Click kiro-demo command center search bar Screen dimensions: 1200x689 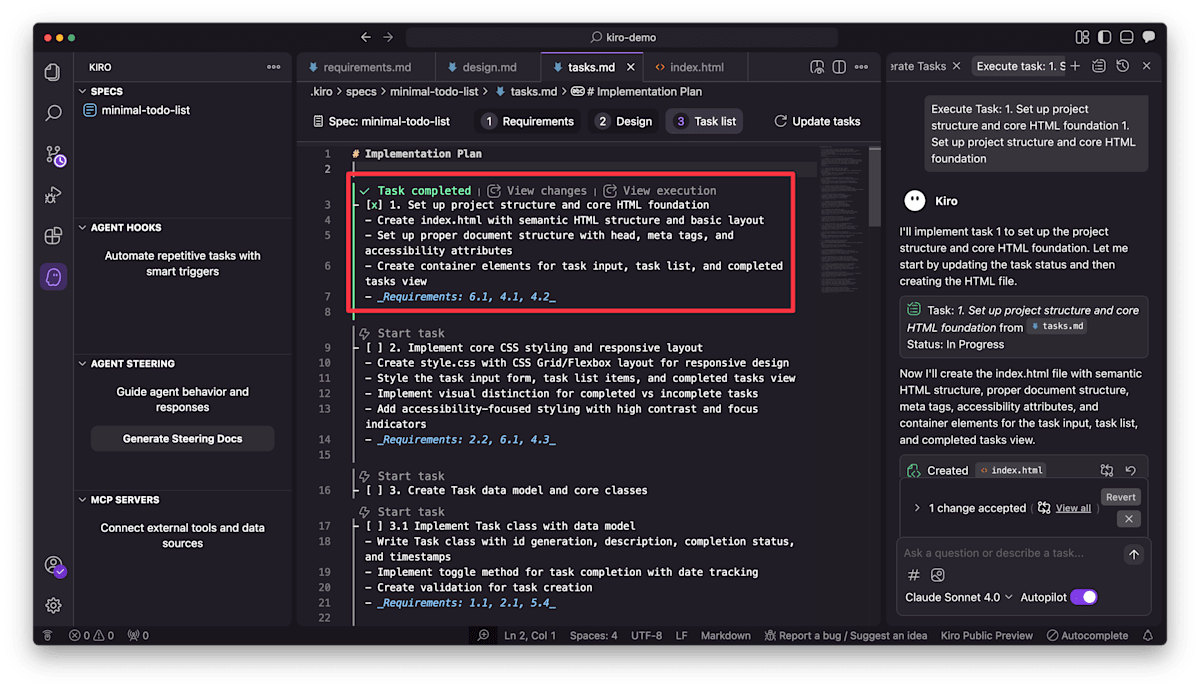coord(621,37)
